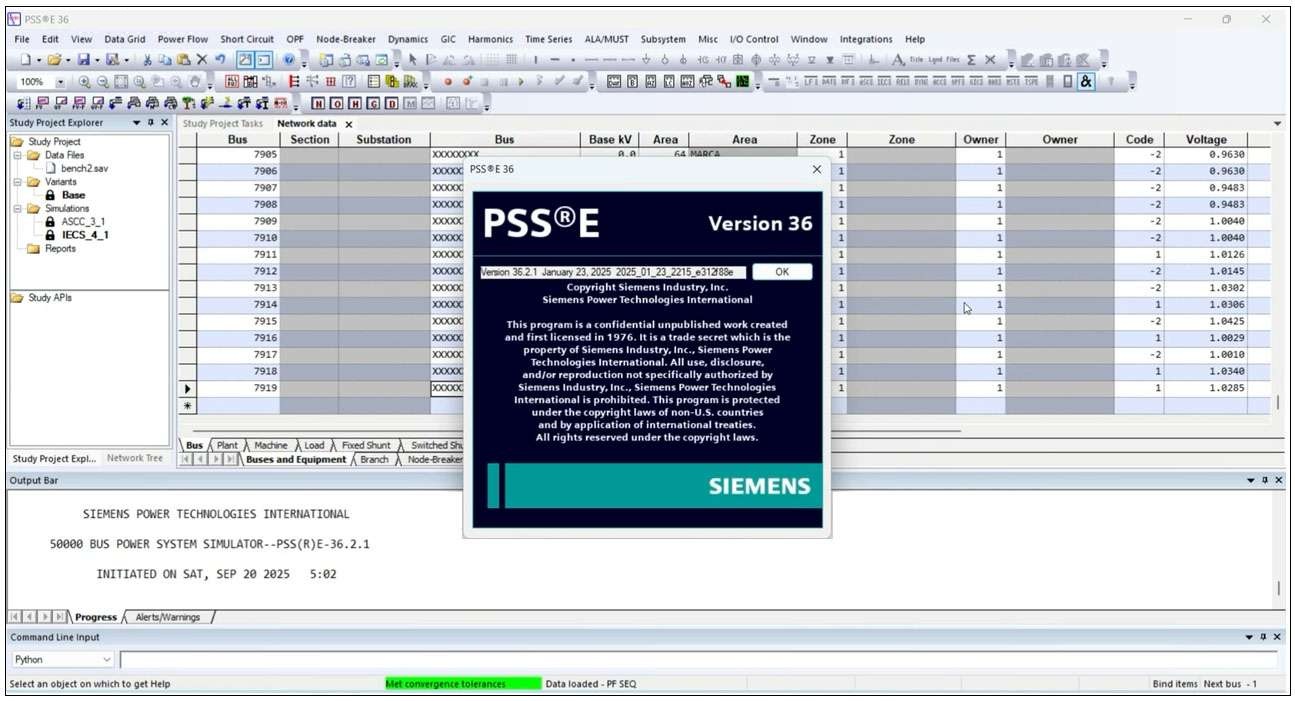Click the Study APIs item

point(50,298)
